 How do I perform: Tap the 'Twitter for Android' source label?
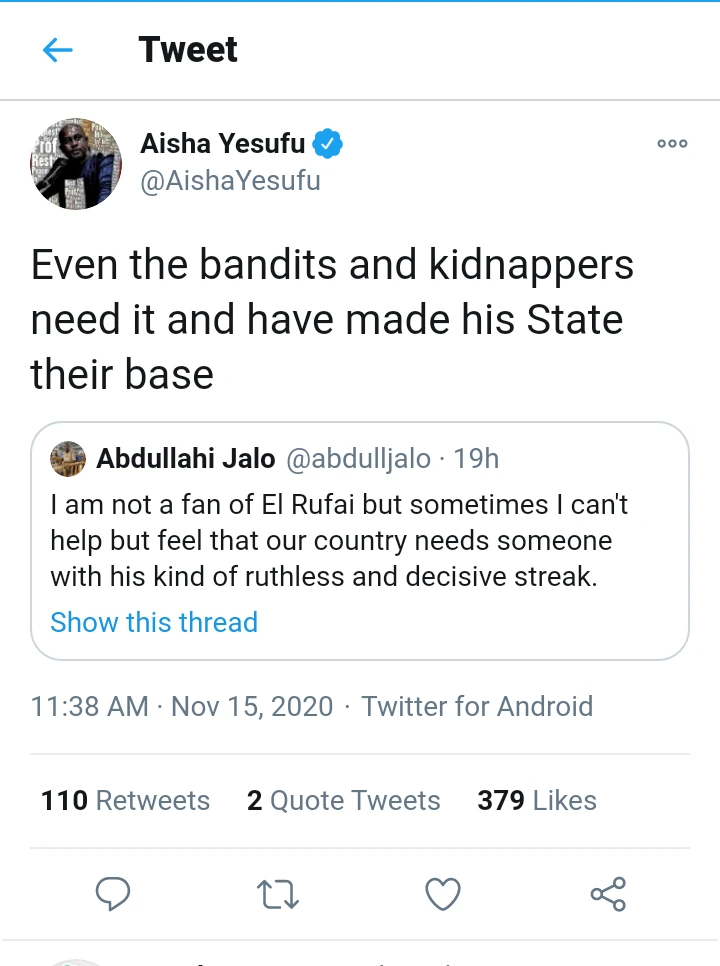tap(477, 706)
